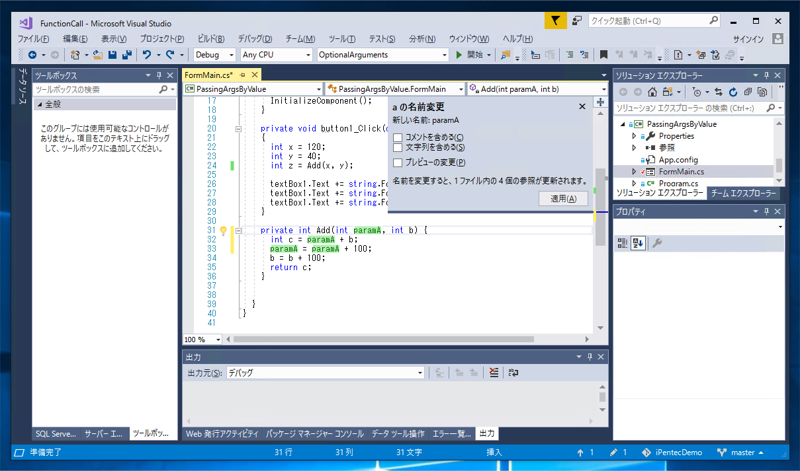Click Collapse All icon in Solution Explorer

coord(747,92)
